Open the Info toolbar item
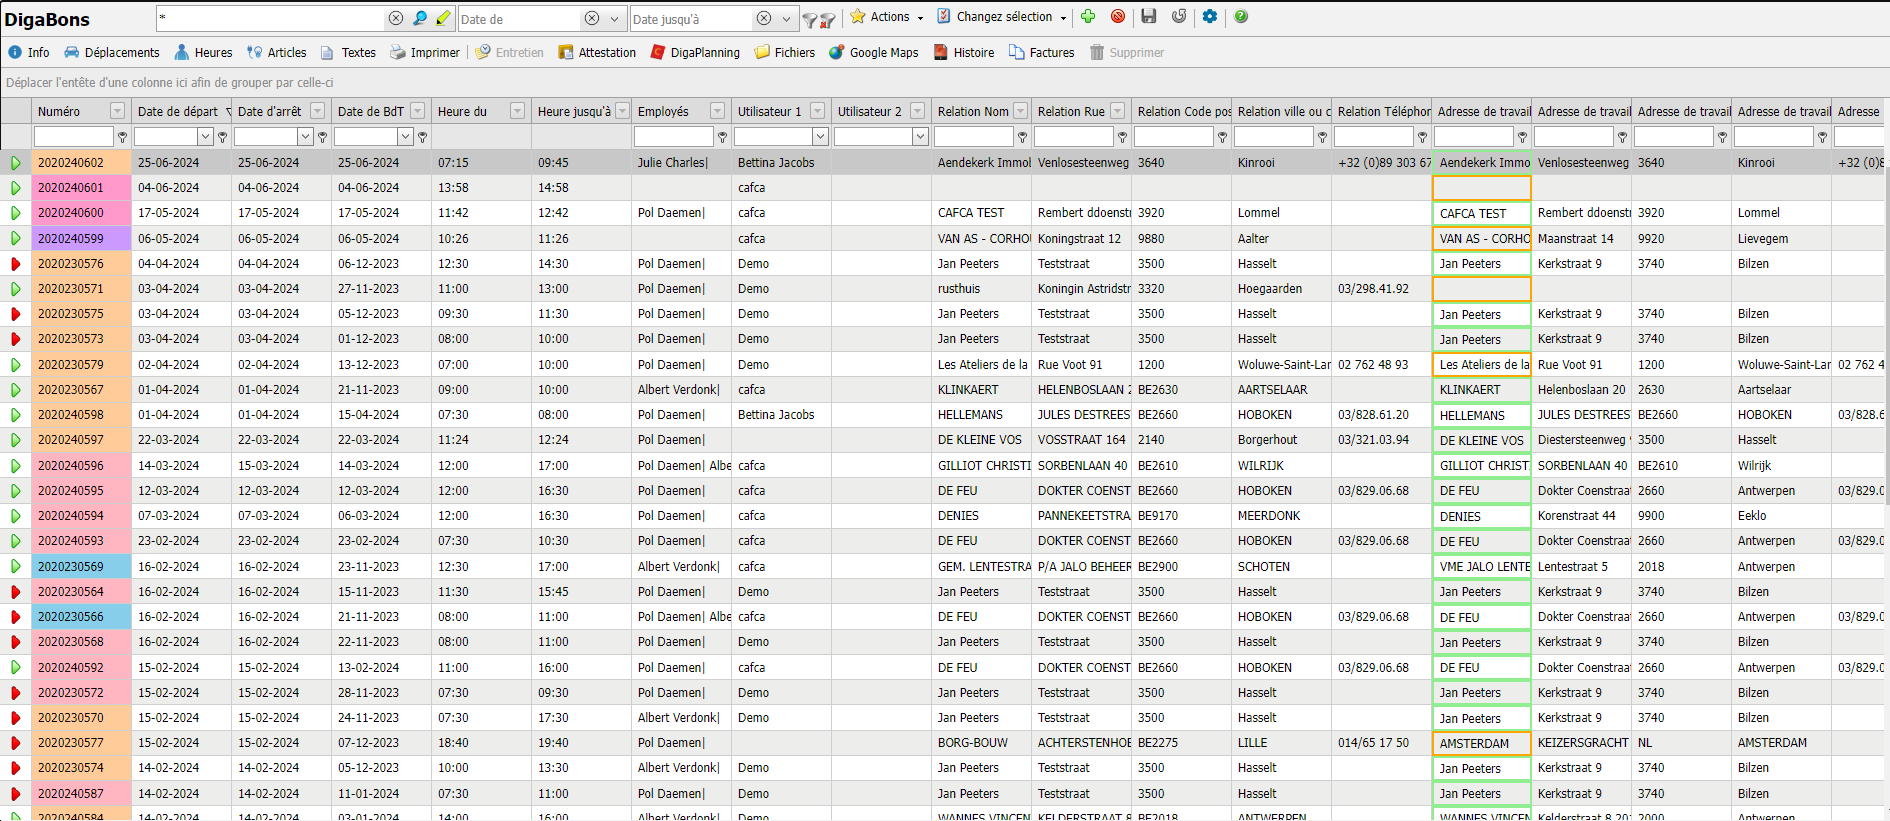The height and width of the screenshot is (821, 1890). [x=29, y=53]
